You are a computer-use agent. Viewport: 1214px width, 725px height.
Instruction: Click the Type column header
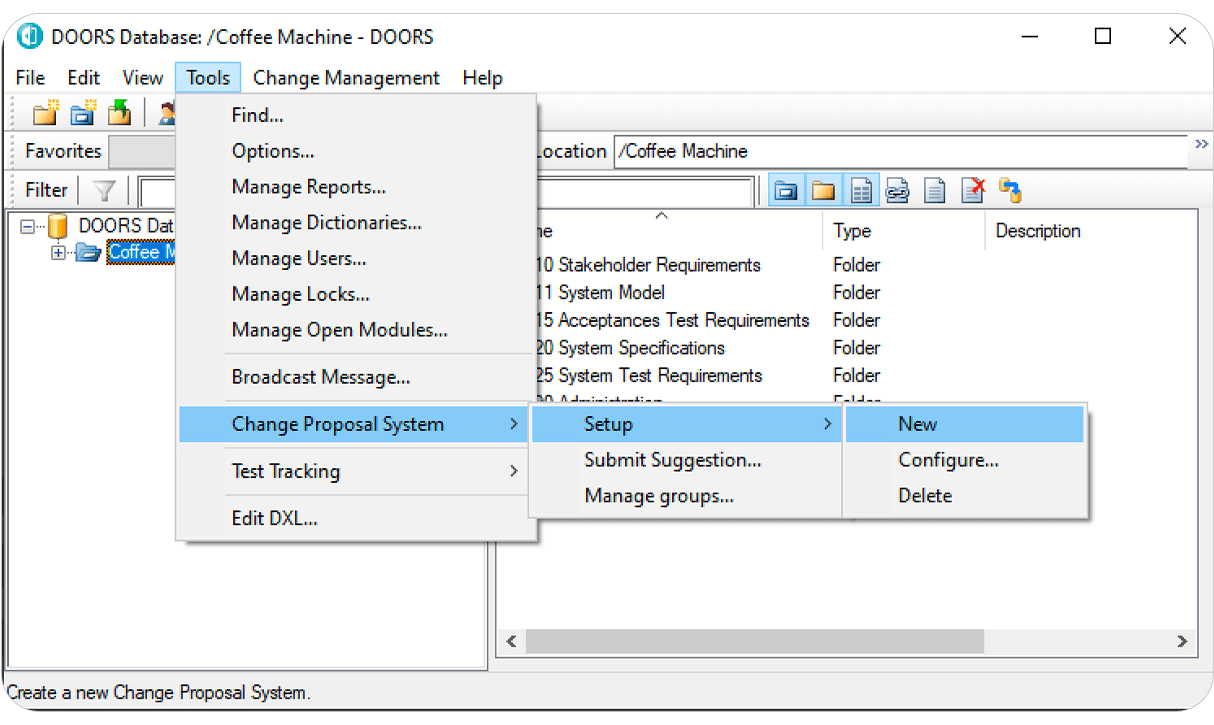point(852,231)
